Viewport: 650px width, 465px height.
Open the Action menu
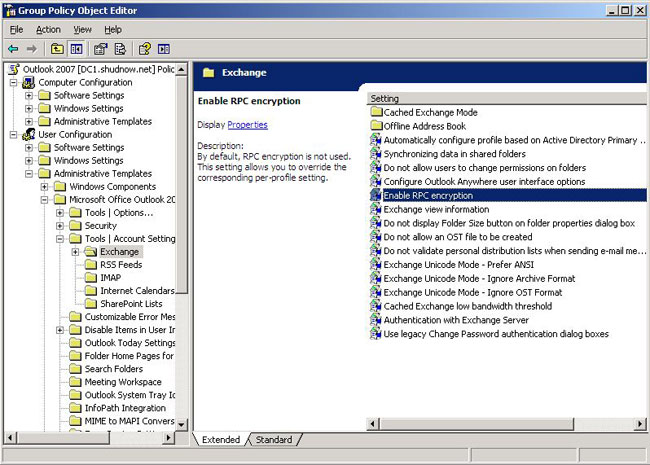(x=48, y=30)
